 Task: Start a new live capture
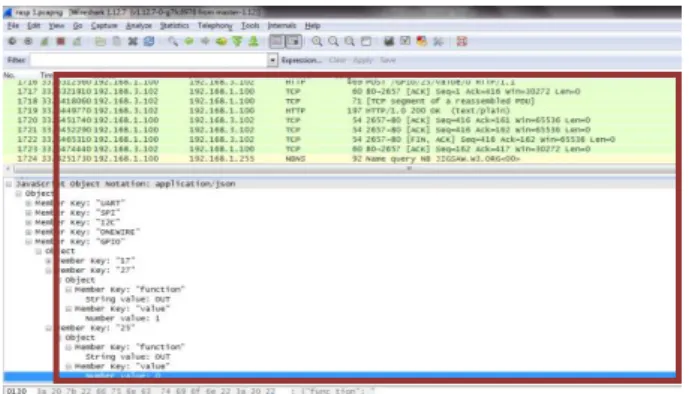44,42
